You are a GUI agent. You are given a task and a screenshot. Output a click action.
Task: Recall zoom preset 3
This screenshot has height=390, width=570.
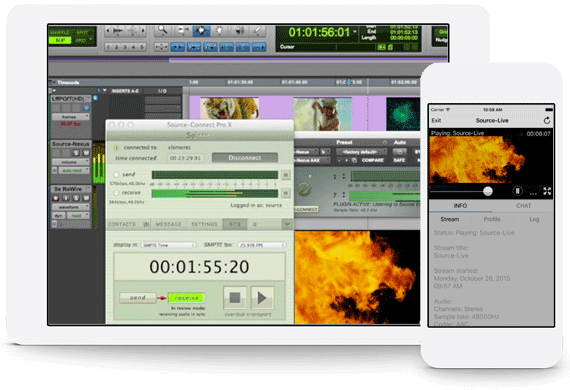pos(125,47)
